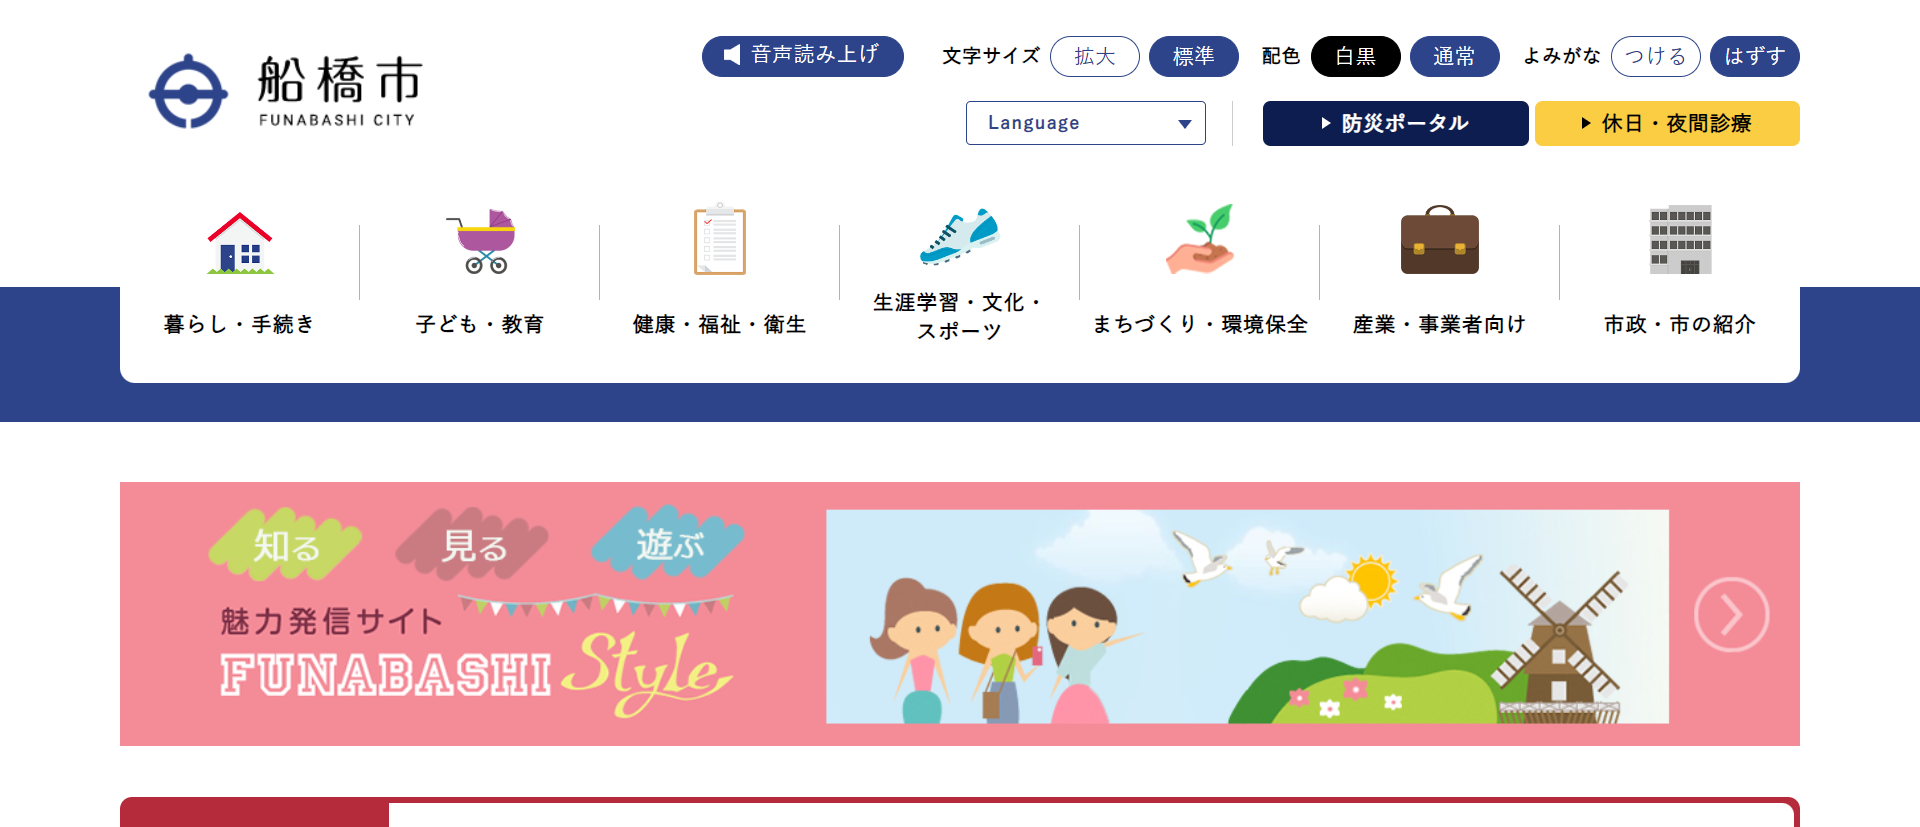Go to home via Funabashi City logo

click(286, 91)
